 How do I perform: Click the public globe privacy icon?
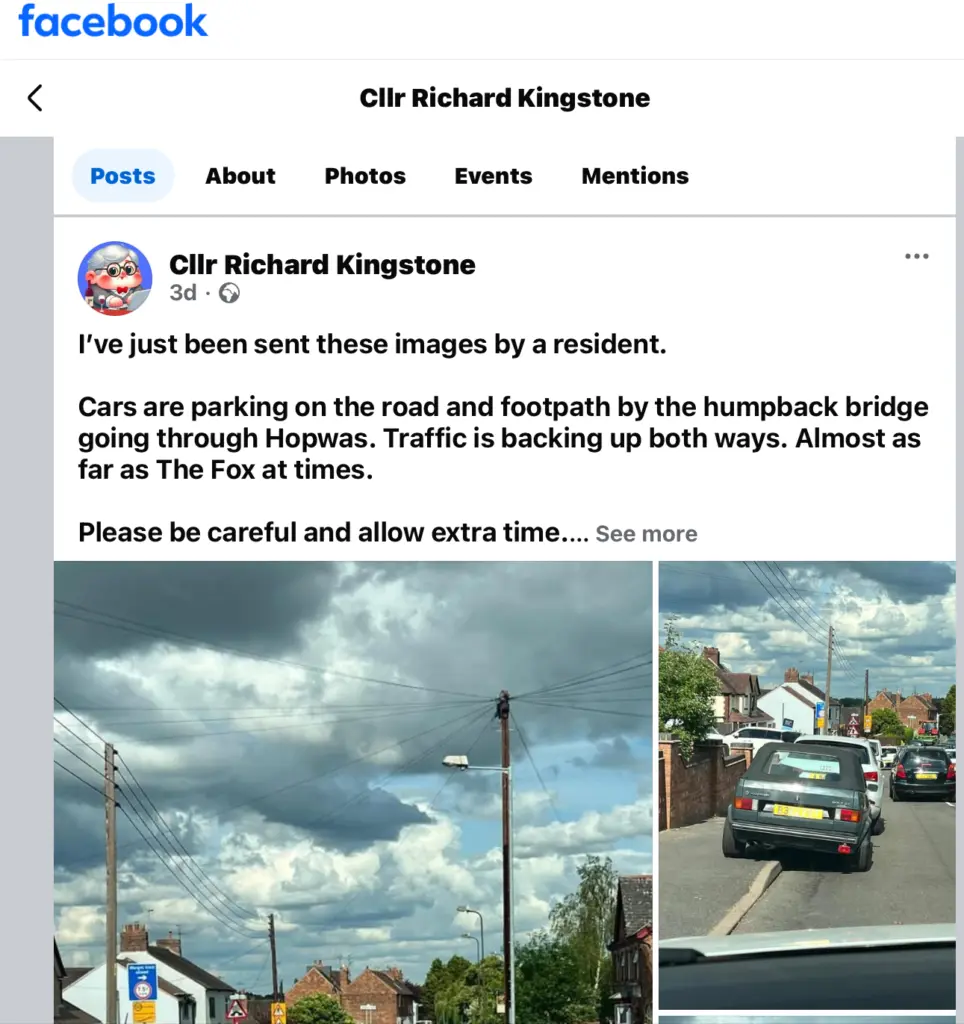tap(229, 293)
